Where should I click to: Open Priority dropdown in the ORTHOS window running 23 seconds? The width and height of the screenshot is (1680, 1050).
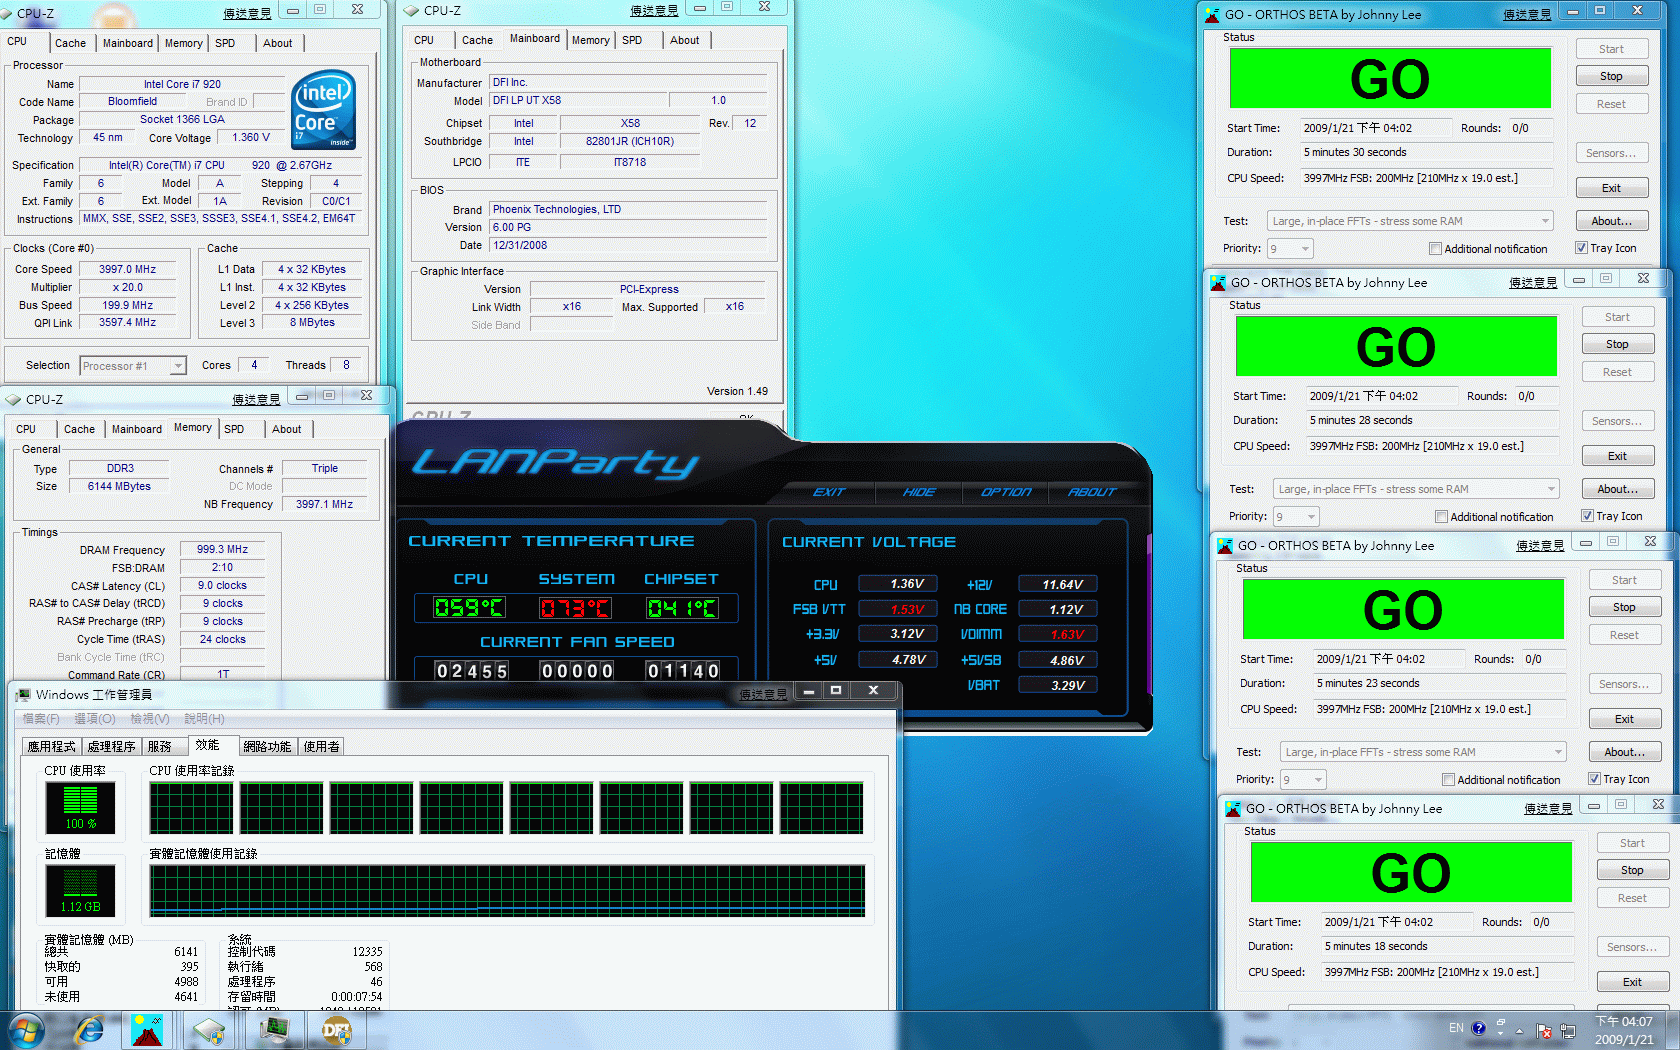pyautogui.click(x=1303, y=779)
